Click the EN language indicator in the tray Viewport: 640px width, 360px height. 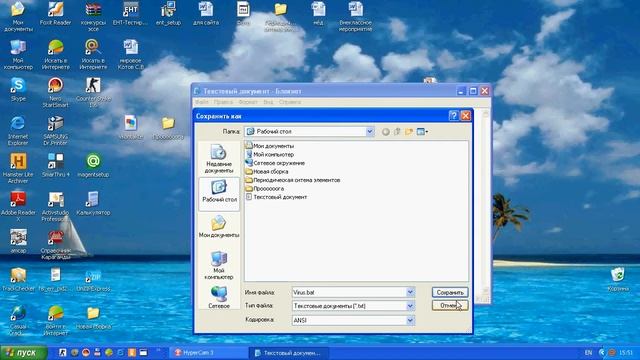click(588, 352)
